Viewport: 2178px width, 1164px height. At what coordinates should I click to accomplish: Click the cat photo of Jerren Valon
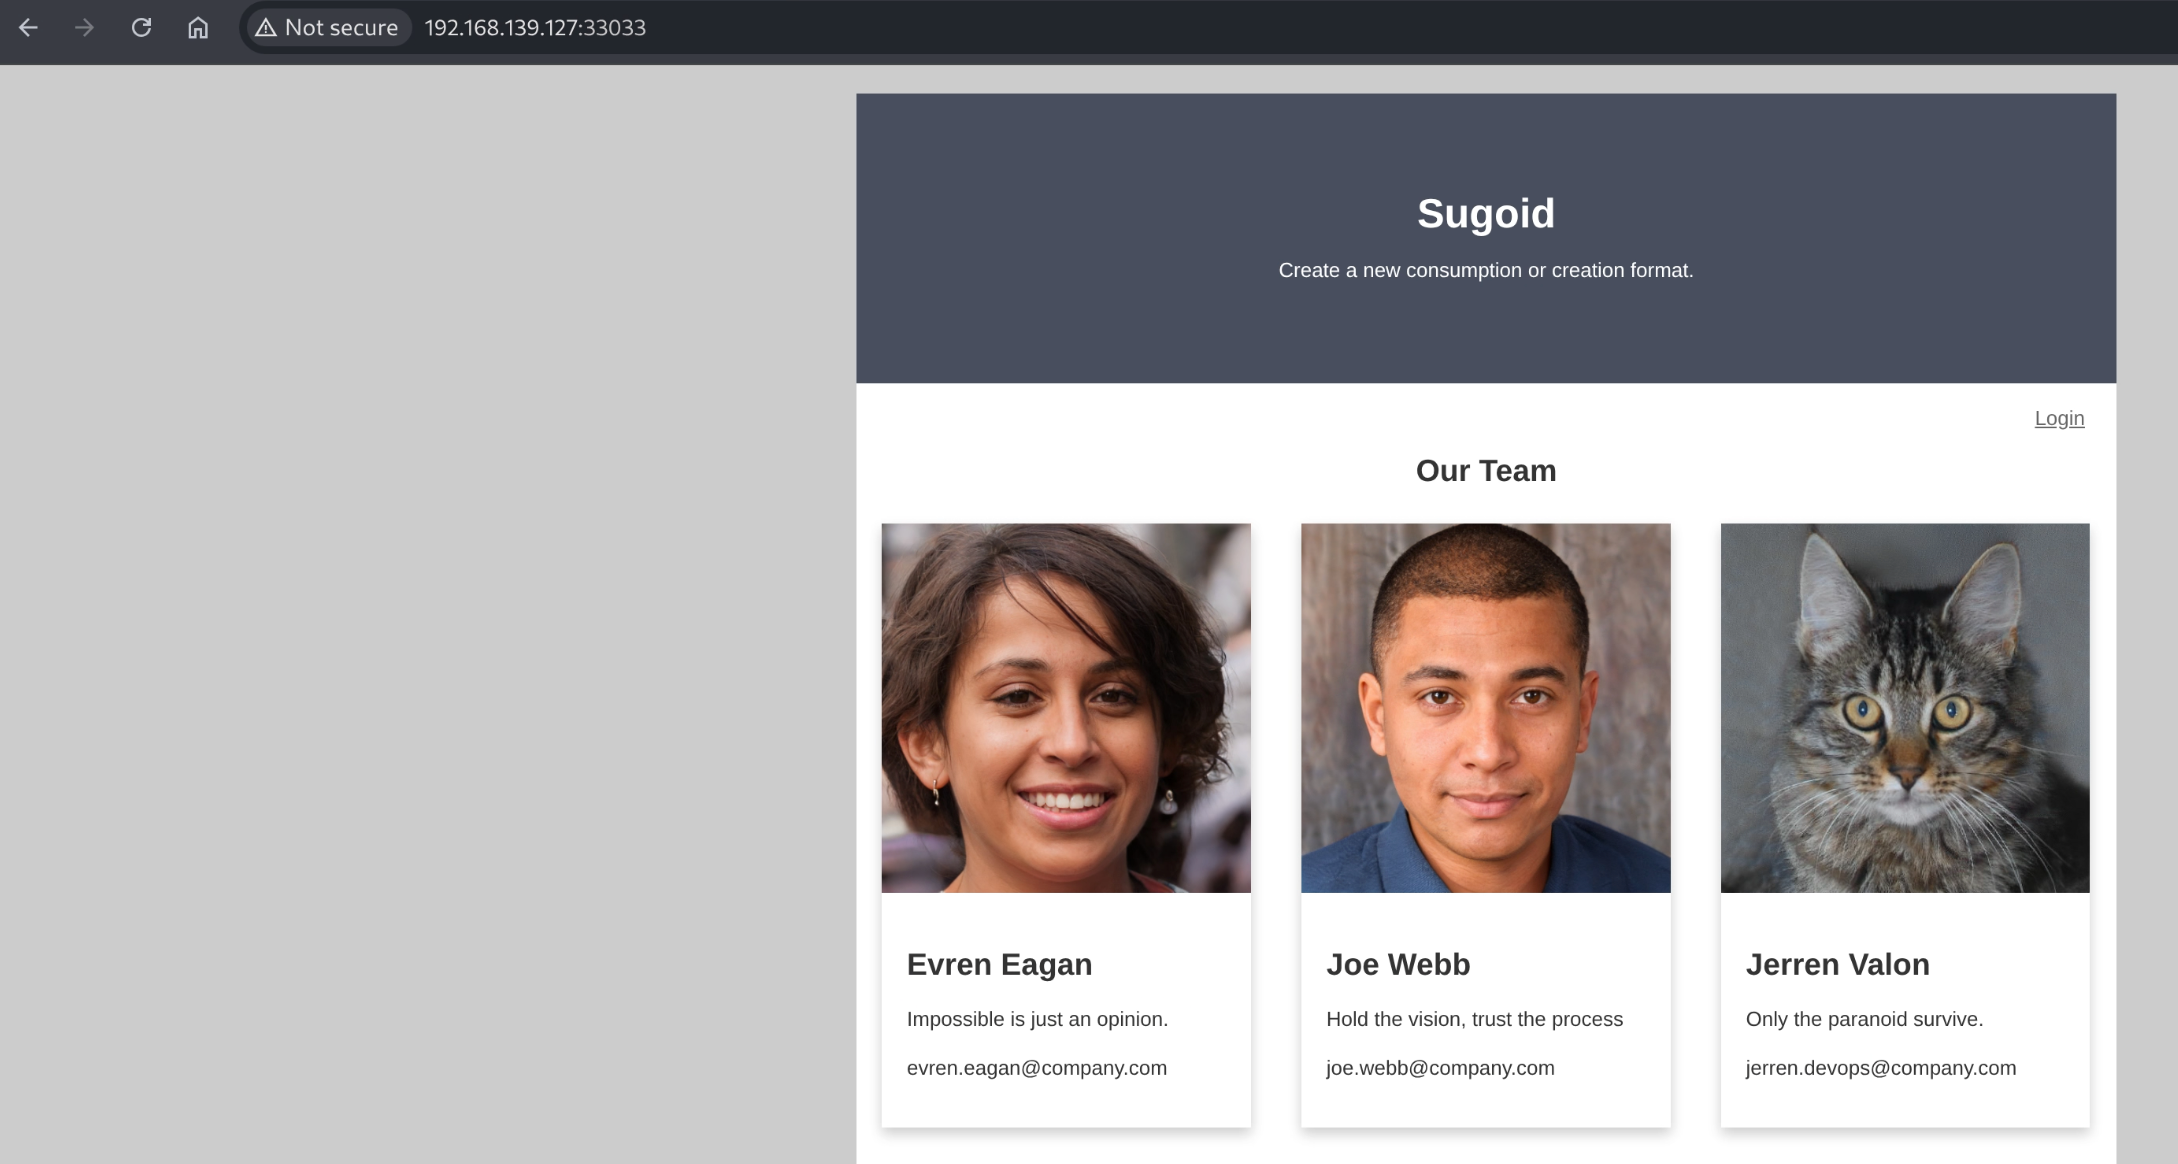(1905, 708)
